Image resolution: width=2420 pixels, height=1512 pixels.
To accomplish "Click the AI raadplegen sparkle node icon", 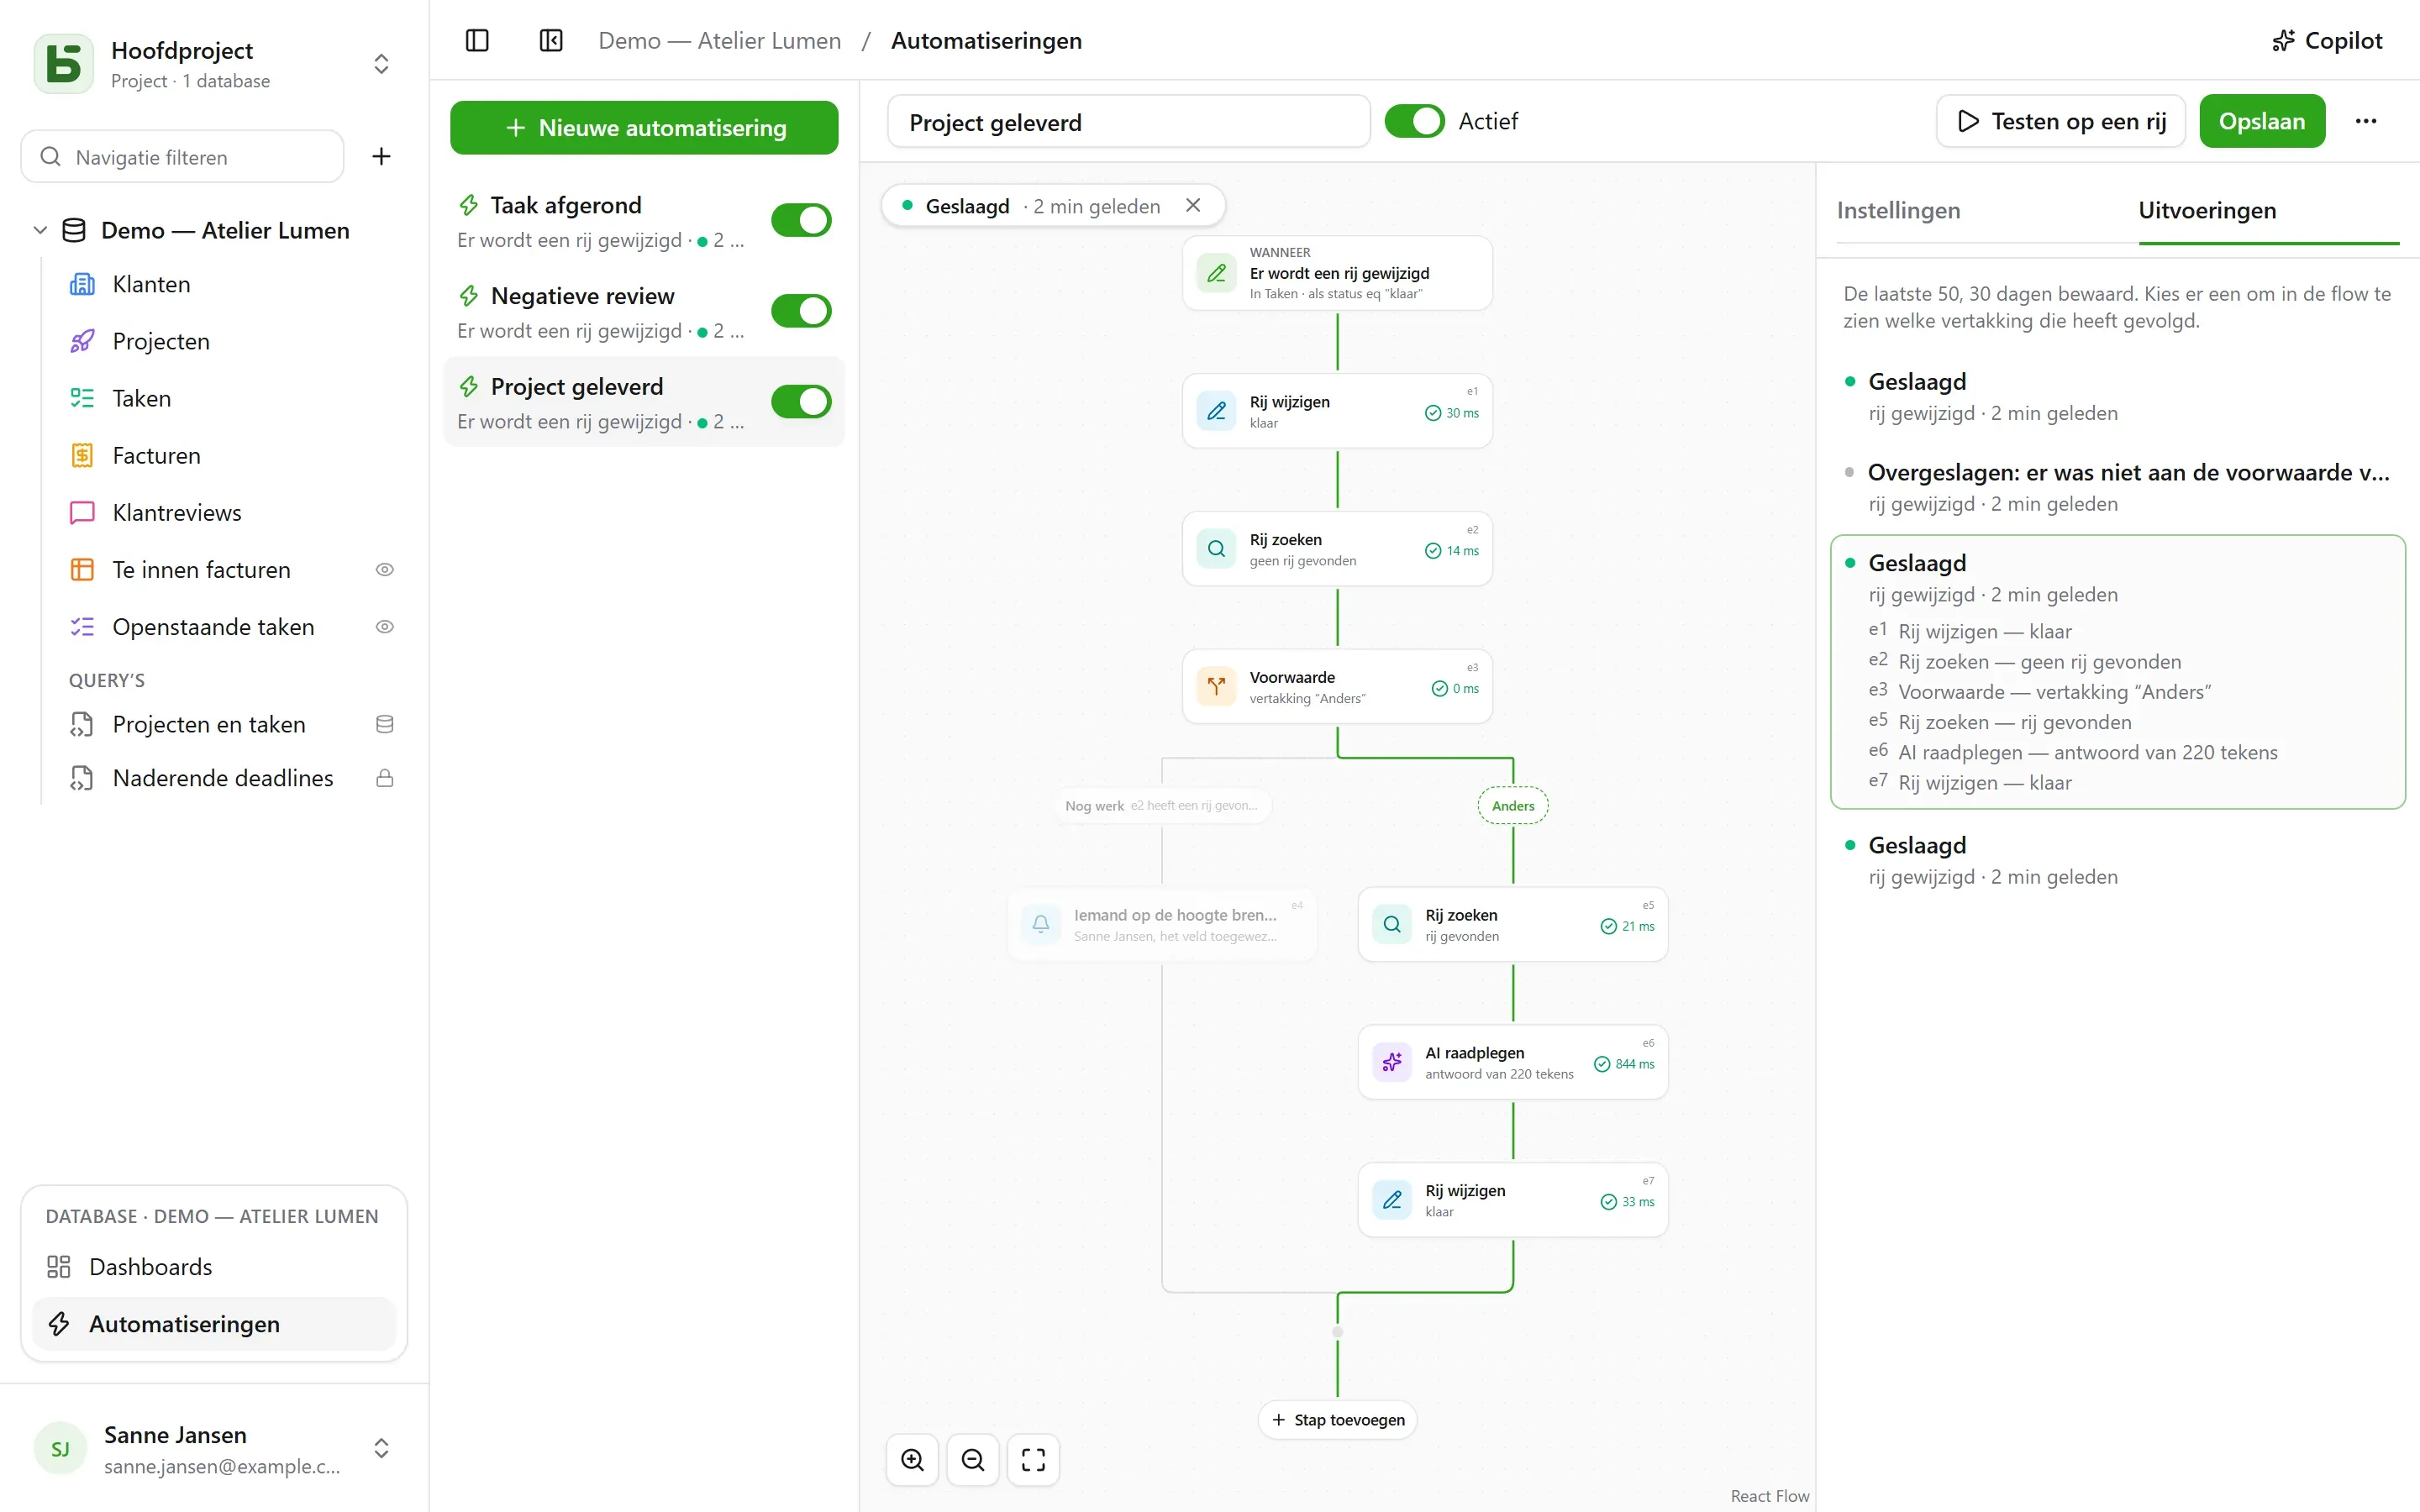I will [1392, 1062].
